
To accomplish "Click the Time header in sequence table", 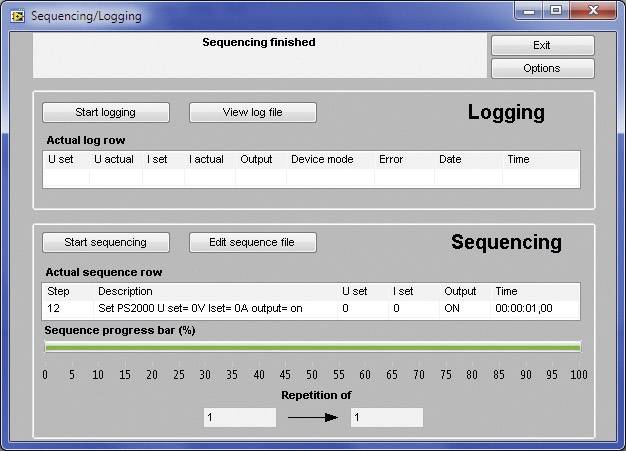I will [x=506, y=291].
